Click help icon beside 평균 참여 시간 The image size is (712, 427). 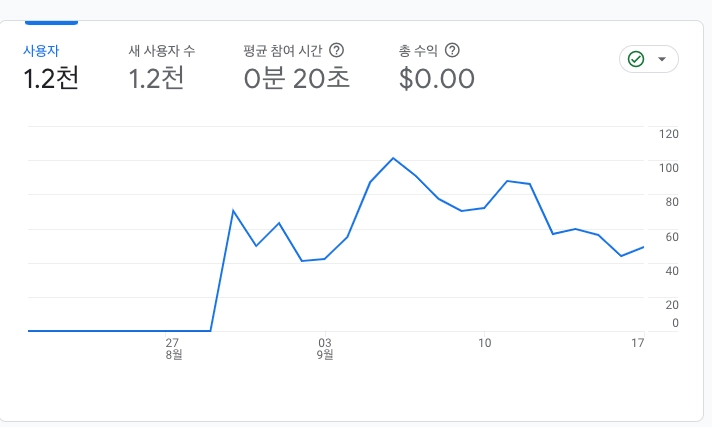[337, 50]
